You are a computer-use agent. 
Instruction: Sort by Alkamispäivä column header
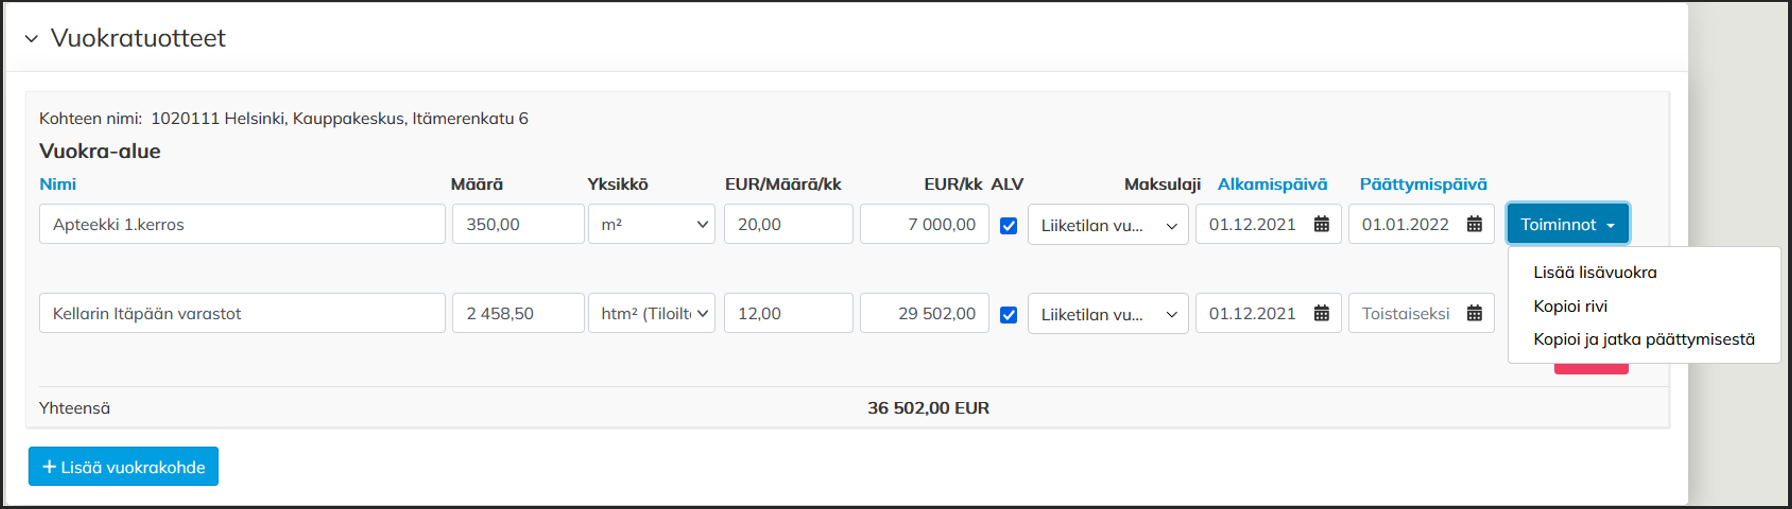click(x=1272, y=184)
